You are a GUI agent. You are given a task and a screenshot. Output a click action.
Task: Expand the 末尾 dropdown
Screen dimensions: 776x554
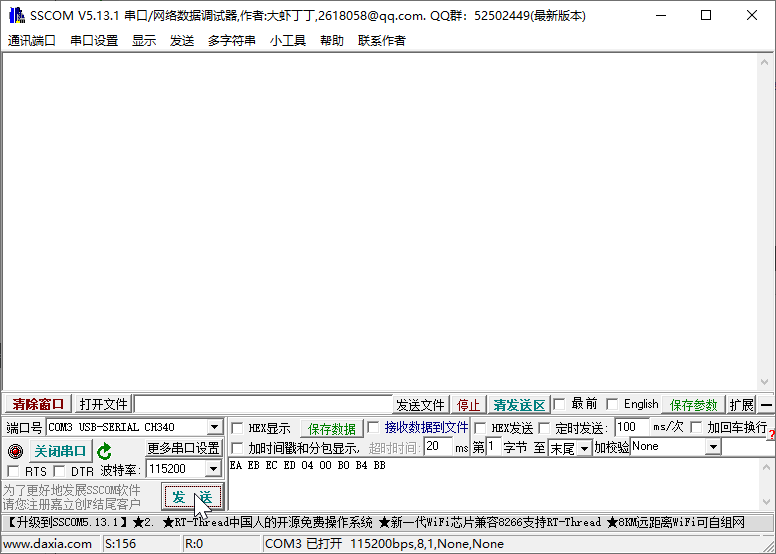(x=584, y=448)
